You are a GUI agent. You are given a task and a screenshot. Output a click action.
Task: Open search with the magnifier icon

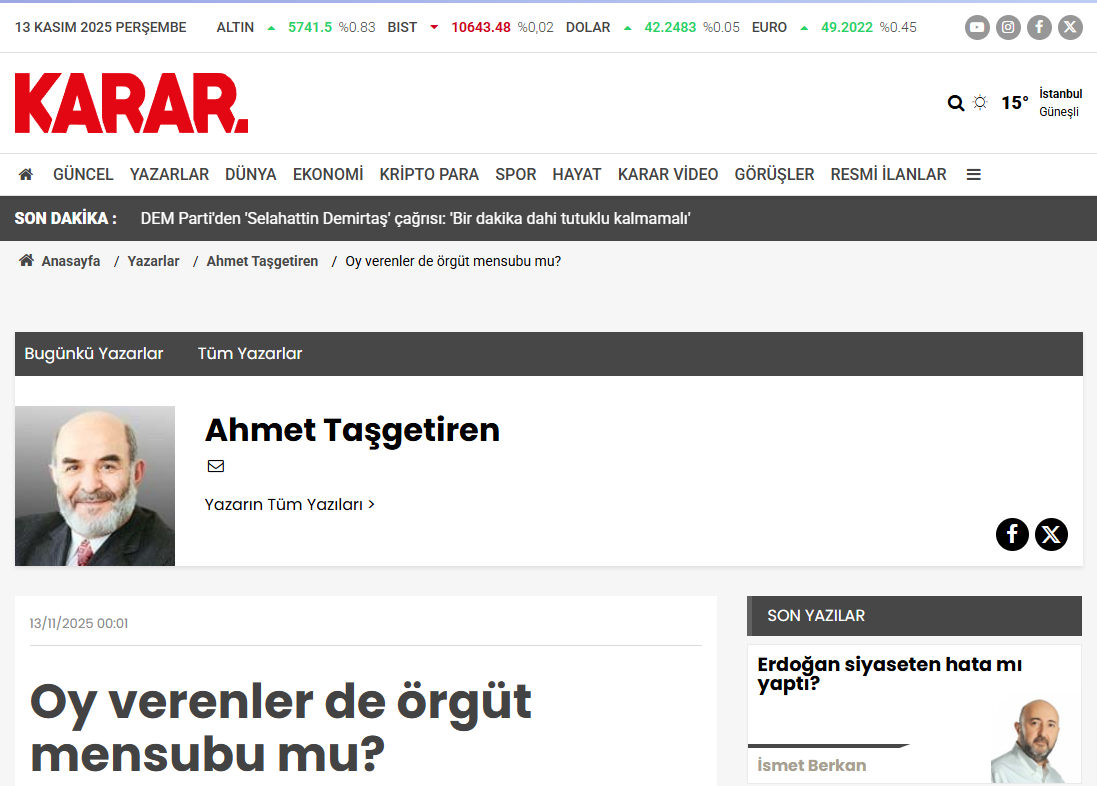(956, 103)
